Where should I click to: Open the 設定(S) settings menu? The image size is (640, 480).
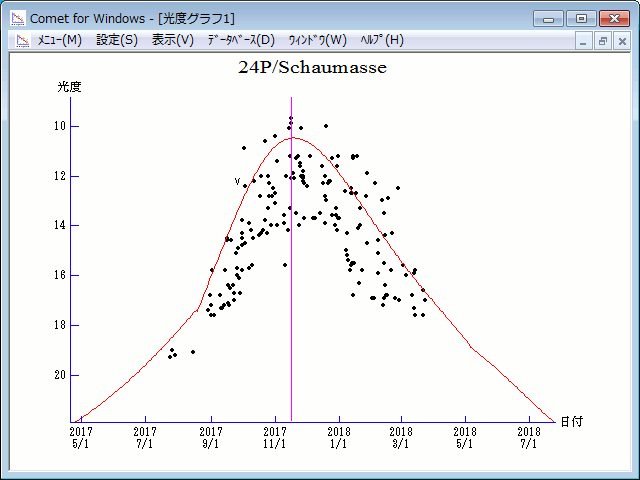(x=117, y=40)
